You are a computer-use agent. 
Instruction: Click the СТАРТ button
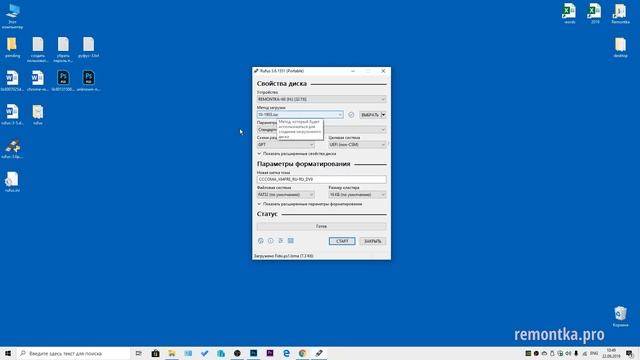pos(342,241)
